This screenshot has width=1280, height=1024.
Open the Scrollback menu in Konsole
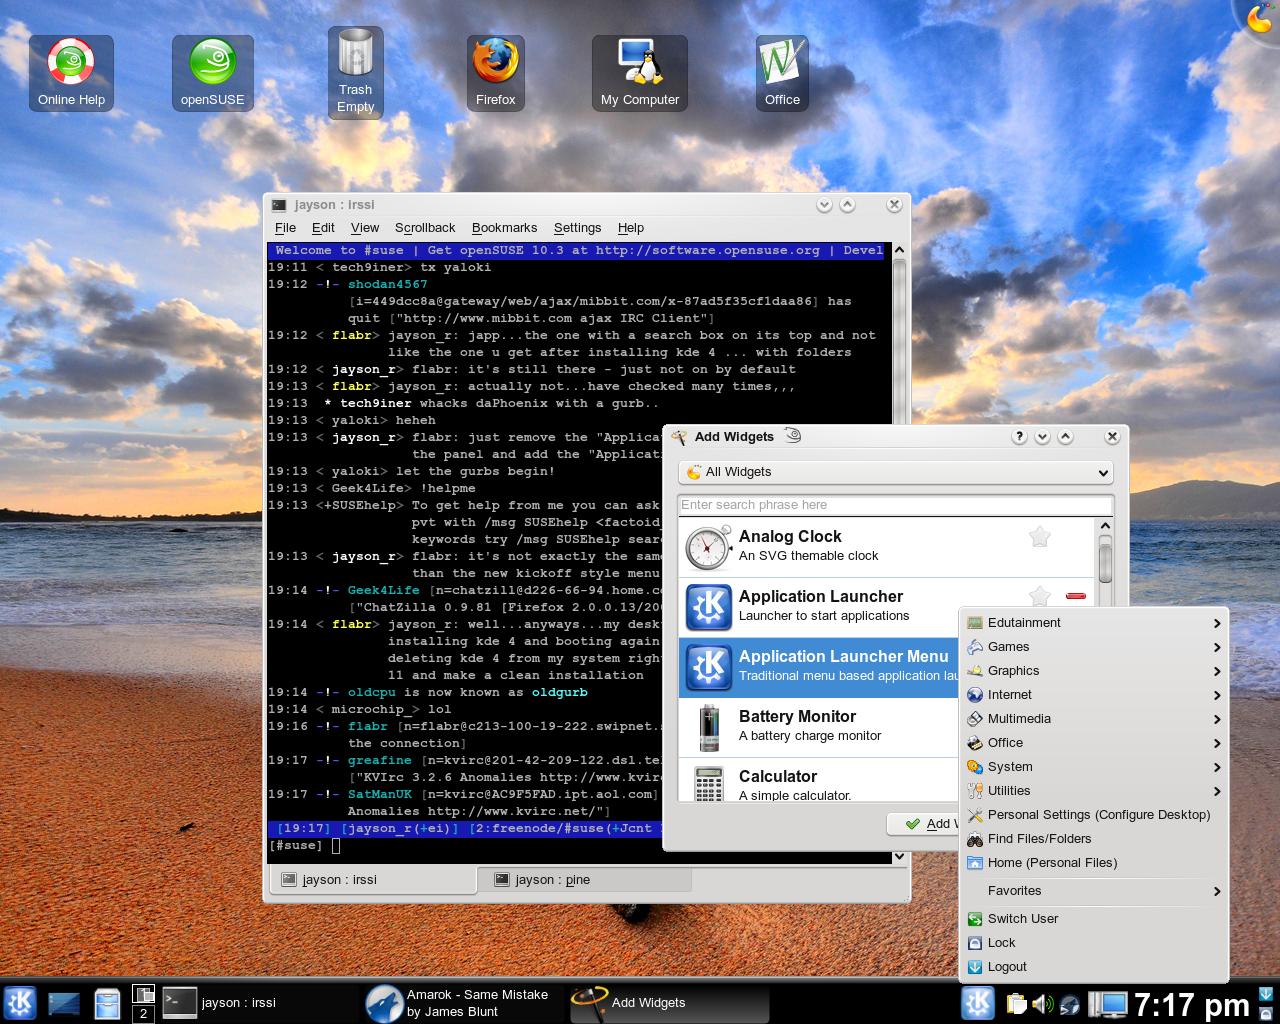pyautogui.click(x=425, y=228)
